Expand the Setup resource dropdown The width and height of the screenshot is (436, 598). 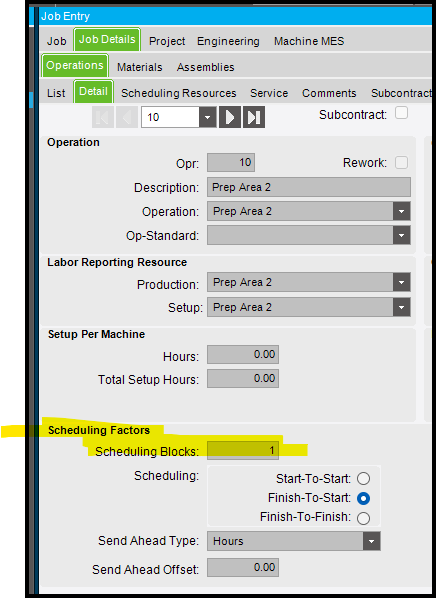401,307
